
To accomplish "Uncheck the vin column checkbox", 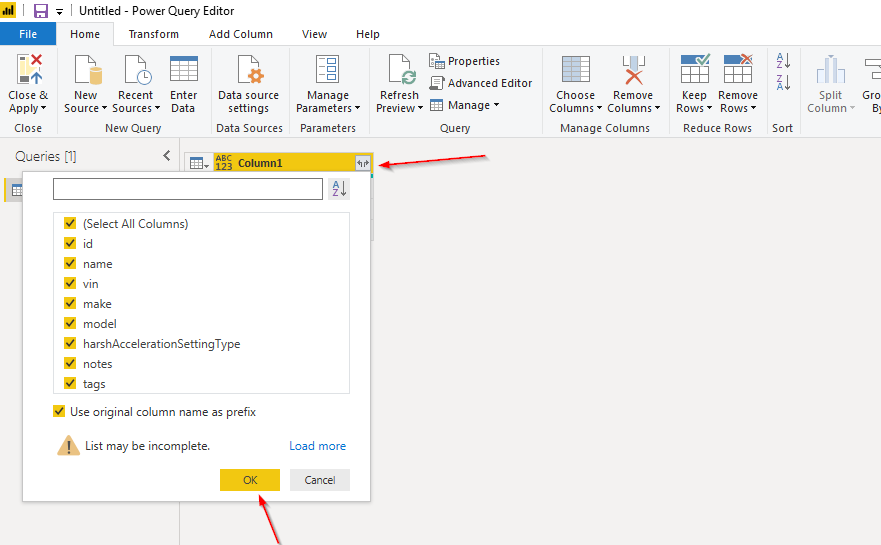I will 70,284.
